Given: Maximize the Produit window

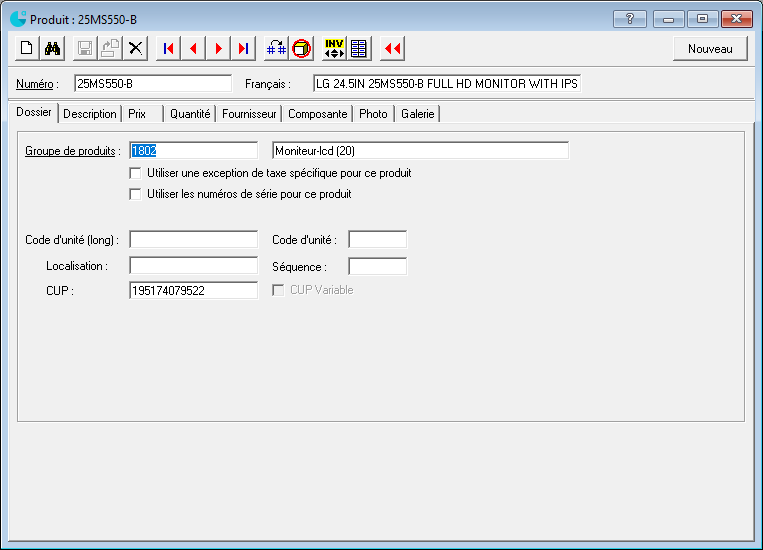Looking at the screenshot, I should click(x=702, y=19).
